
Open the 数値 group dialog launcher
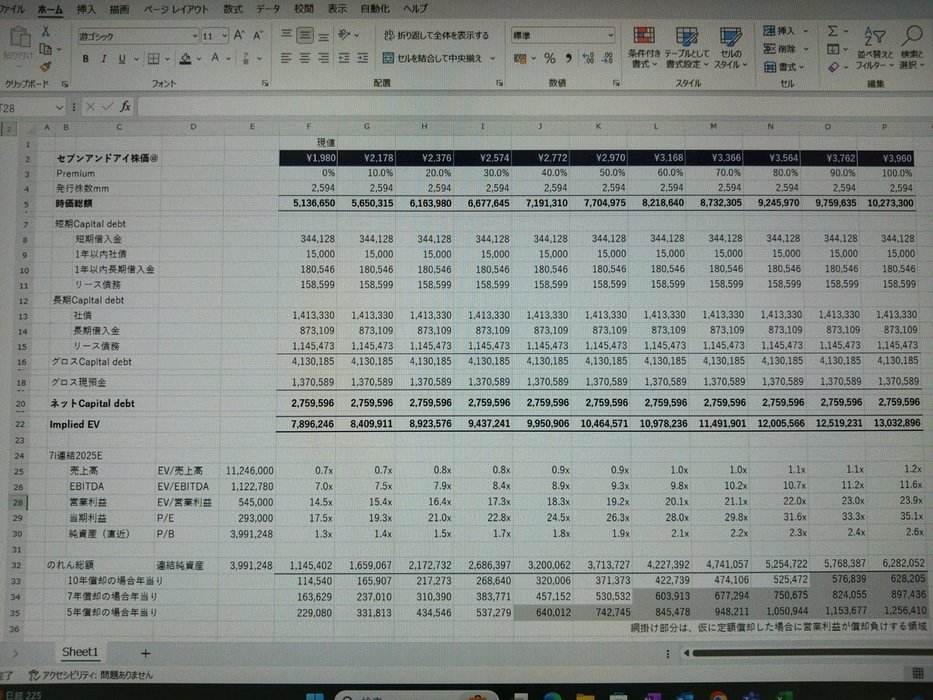coord(616,83)
